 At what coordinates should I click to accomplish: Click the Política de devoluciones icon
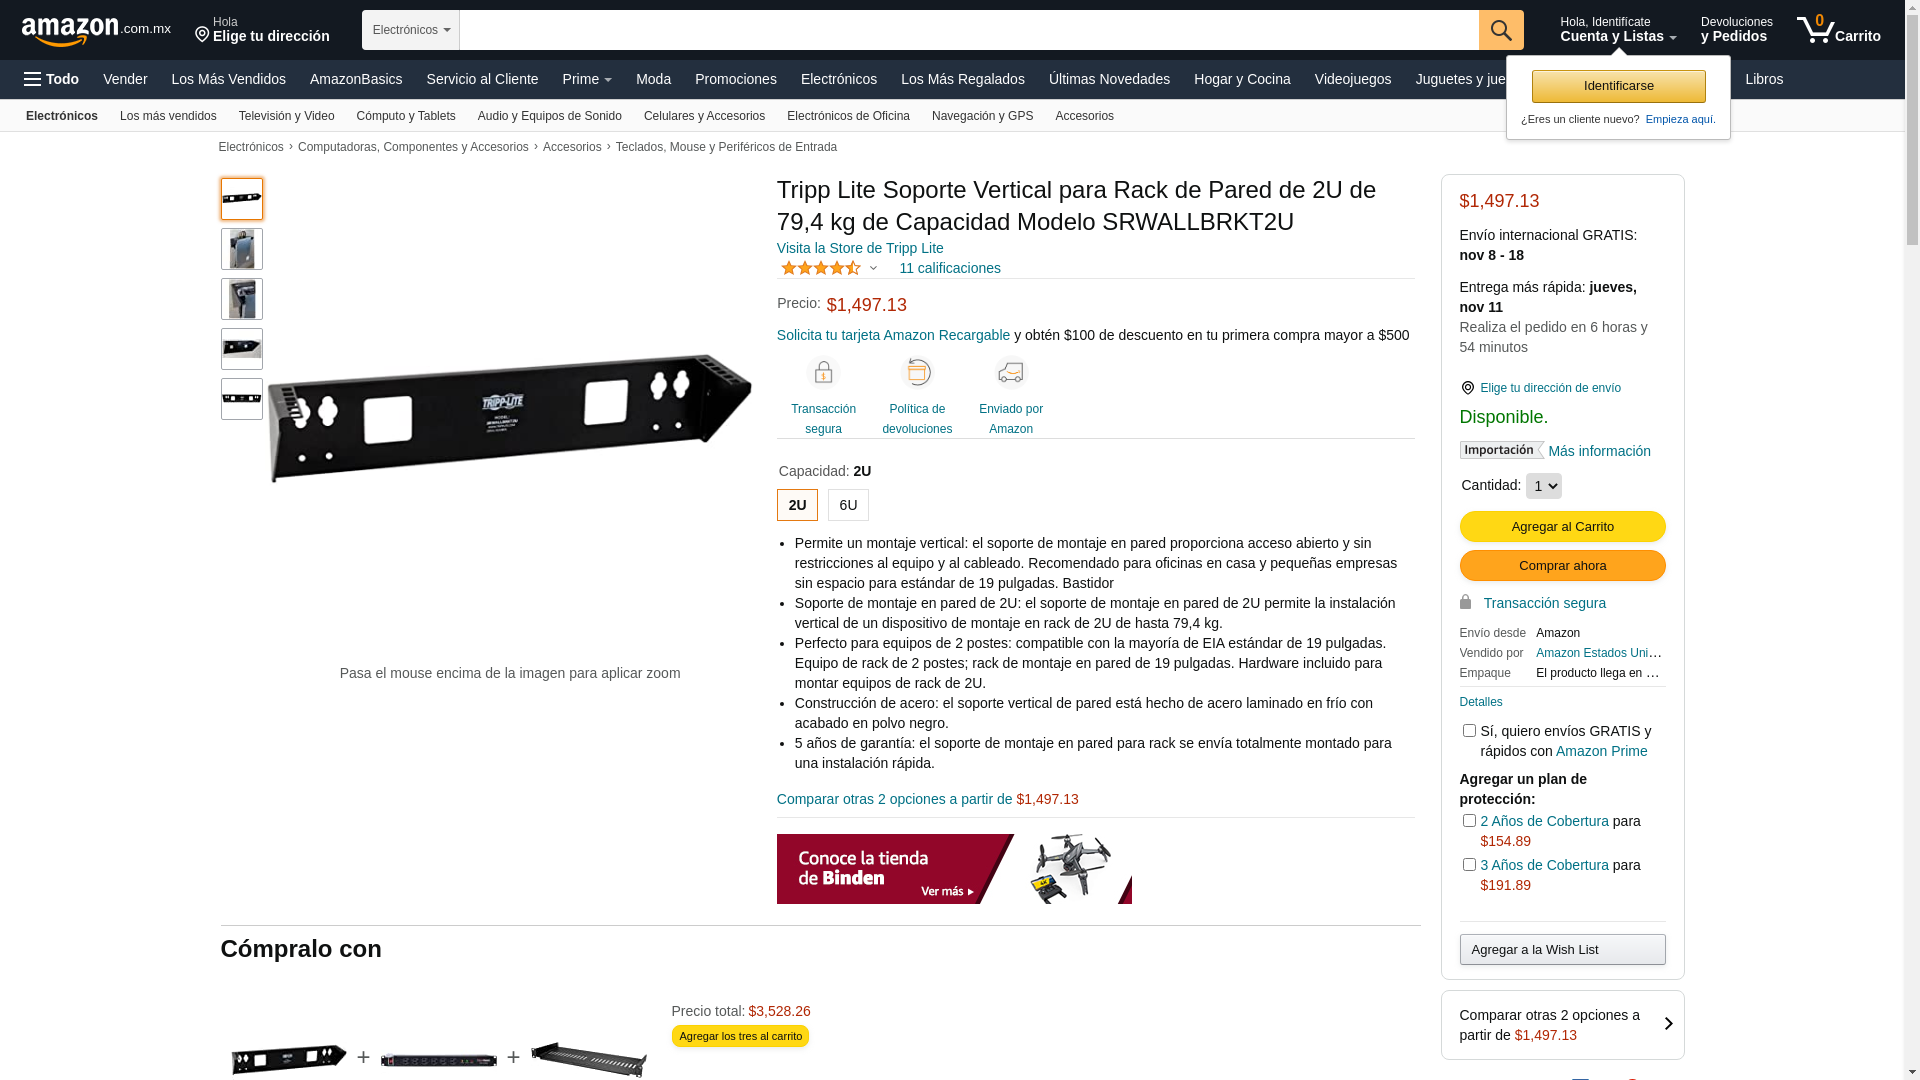pyautogui.click(x=917, y=372)
